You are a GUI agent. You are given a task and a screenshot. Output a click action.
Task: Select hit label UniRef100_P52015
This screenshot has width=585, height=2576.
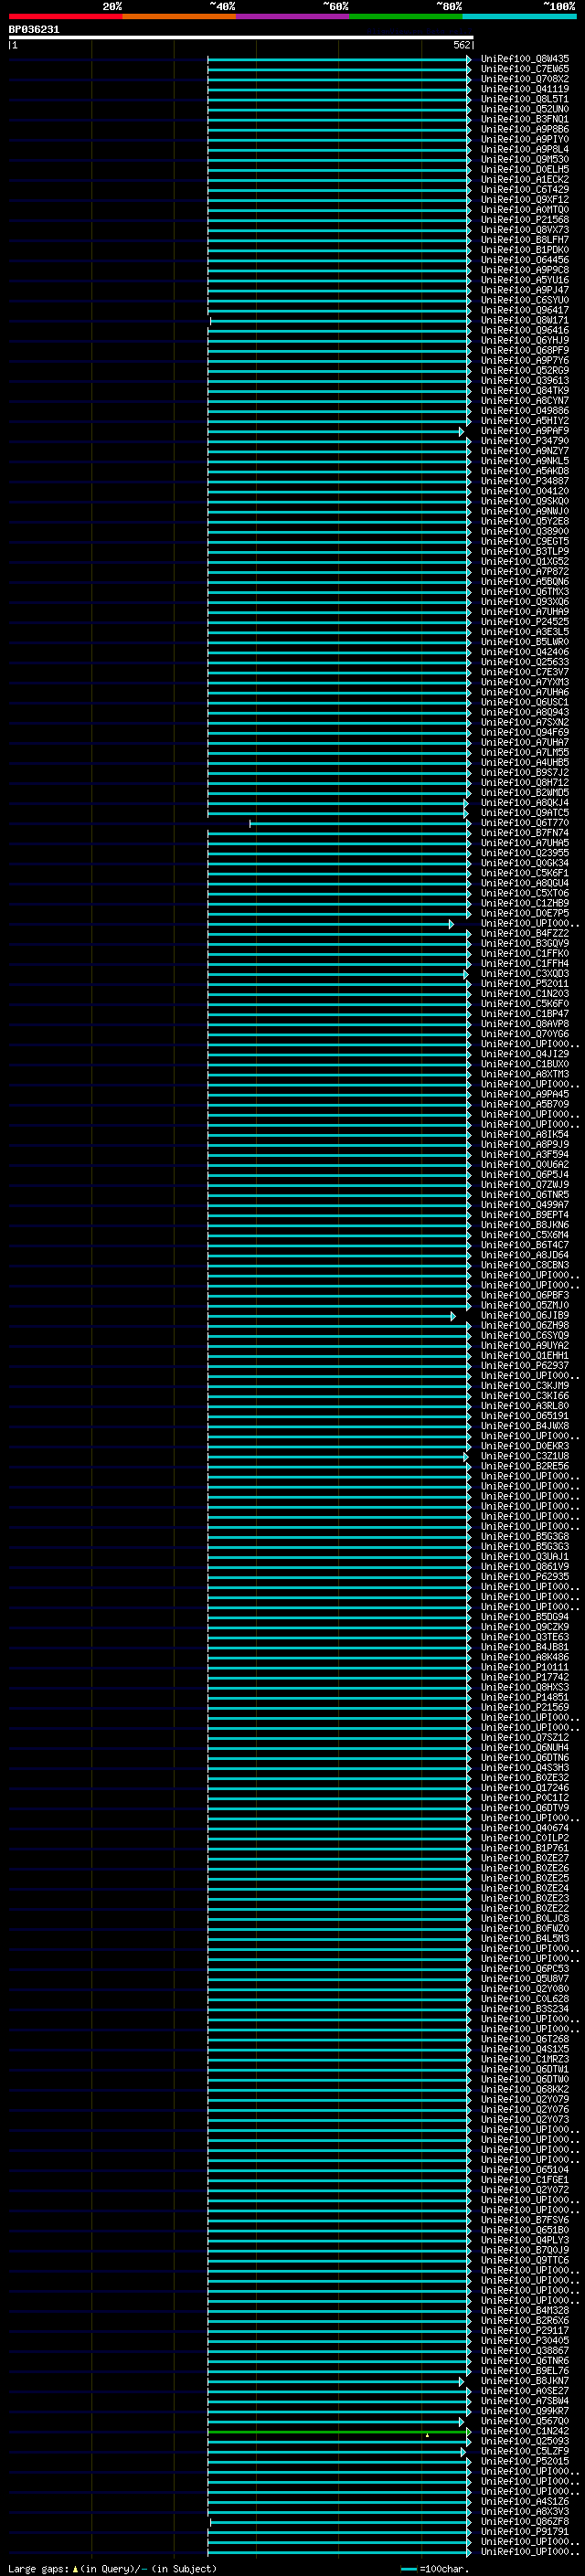point(525,2461)
